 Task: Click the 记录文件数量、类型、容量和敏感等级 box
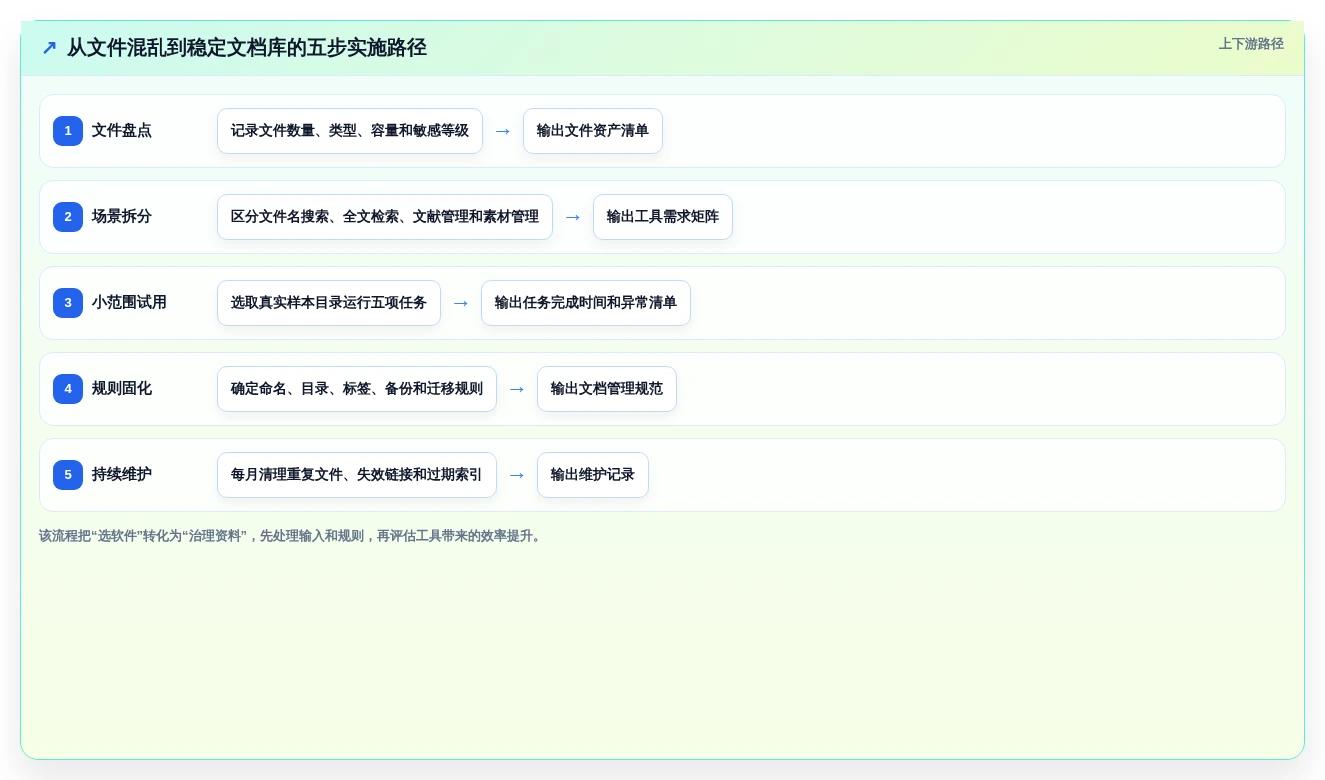pos(350,131)
